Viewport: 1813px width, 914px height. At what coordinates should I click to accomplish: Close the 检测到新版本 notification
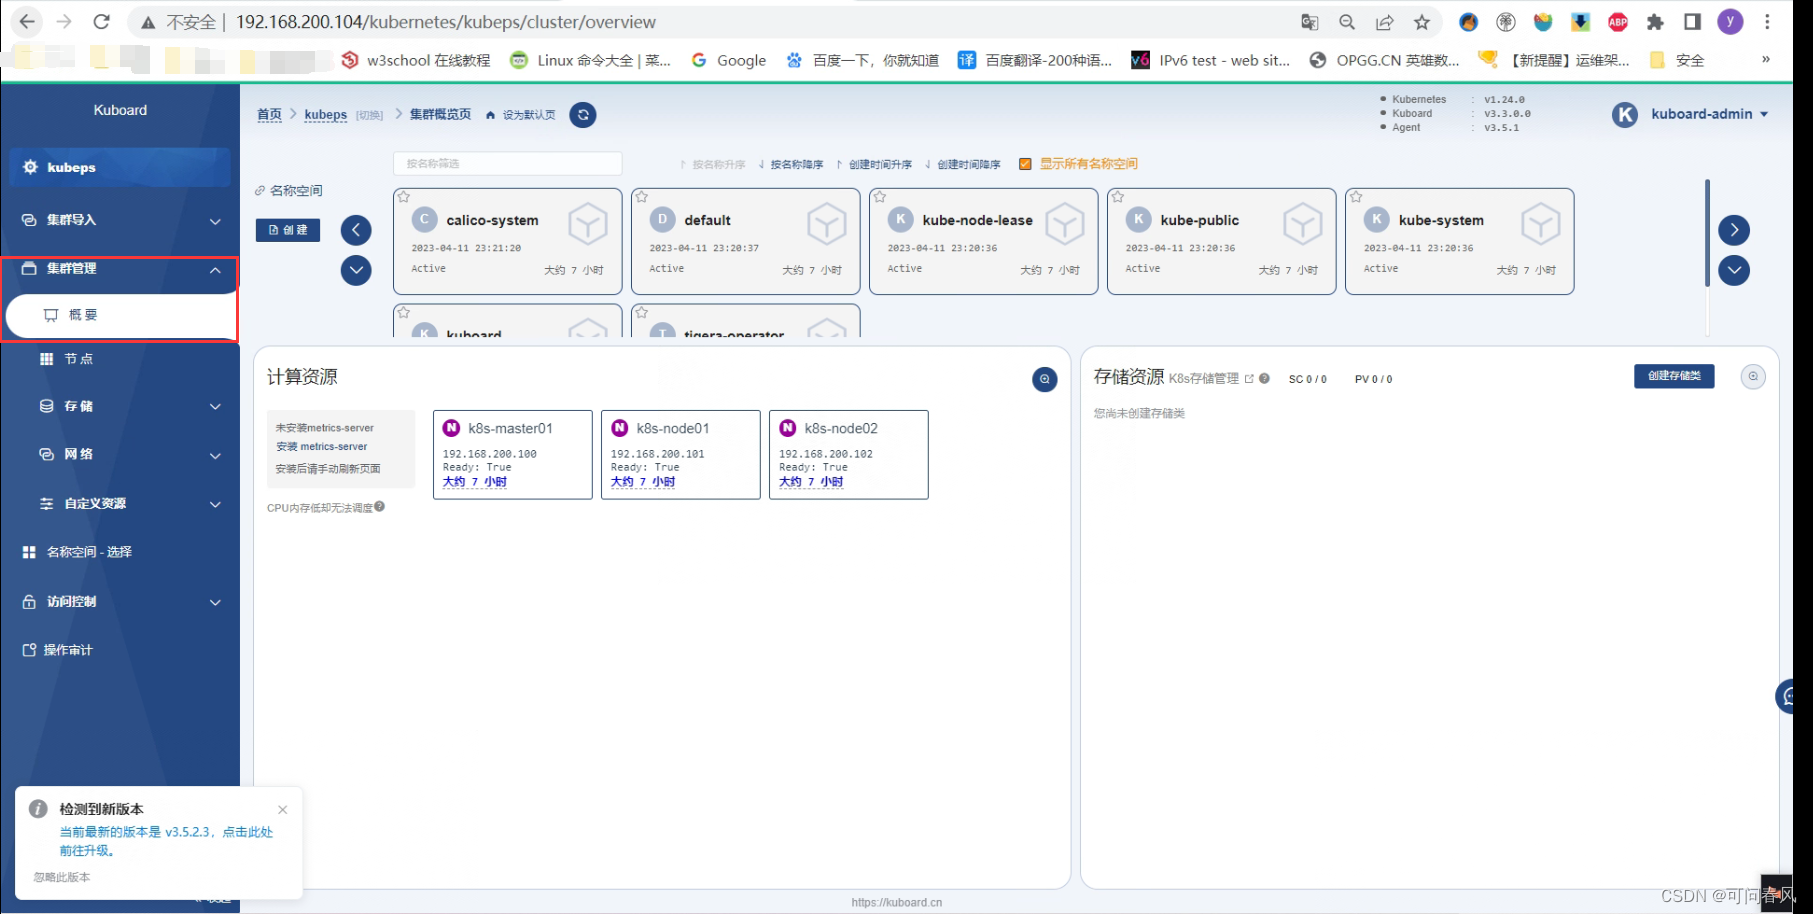283,810
